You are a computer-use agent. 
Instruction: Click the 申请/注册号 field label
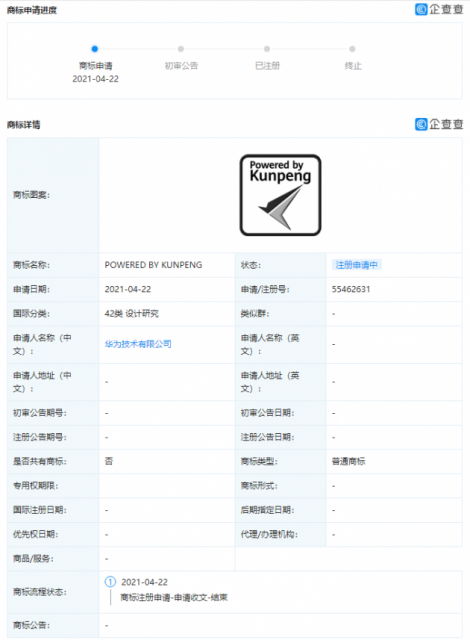click(265, 289)
